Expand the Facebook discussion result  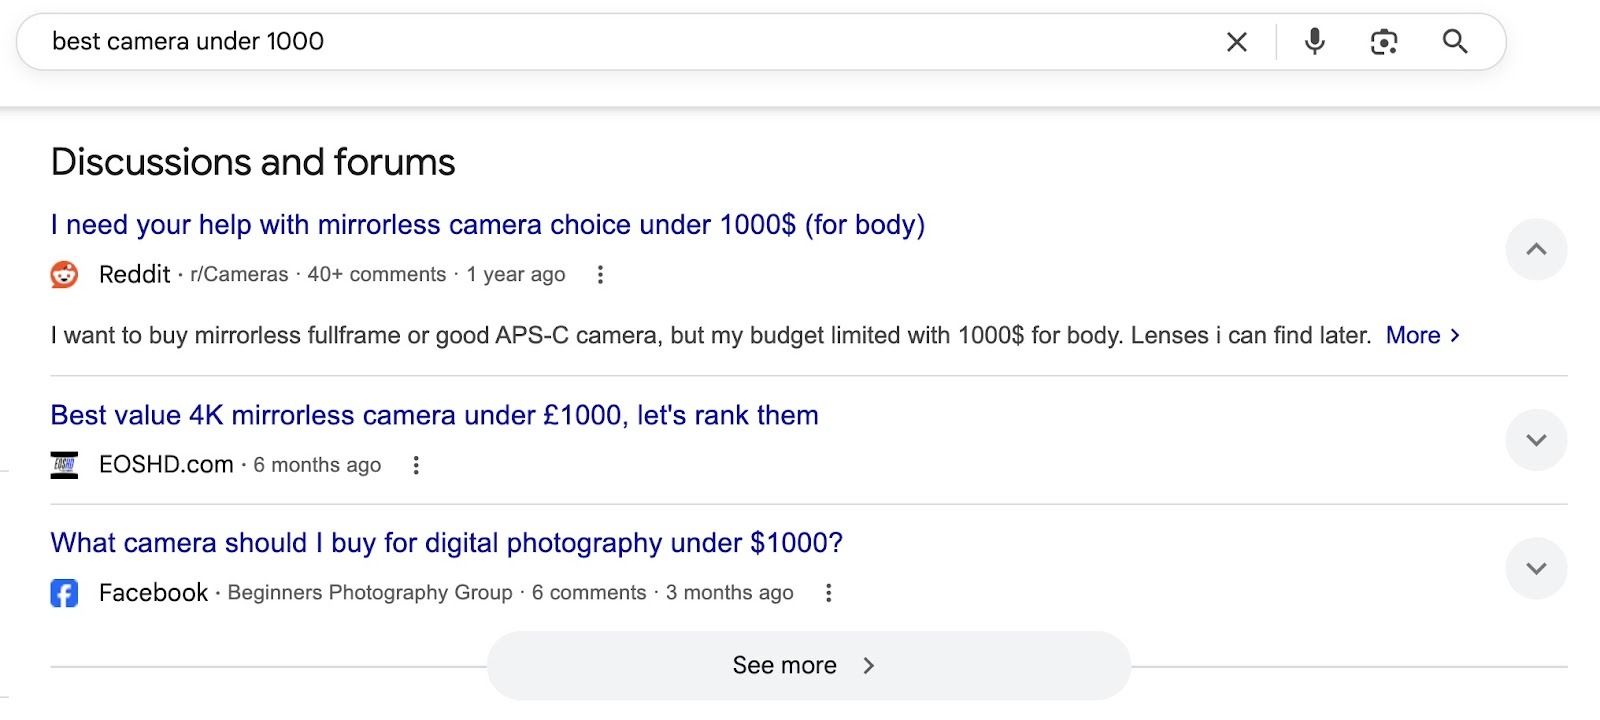pyautogui.click(x=1536, y=568)
